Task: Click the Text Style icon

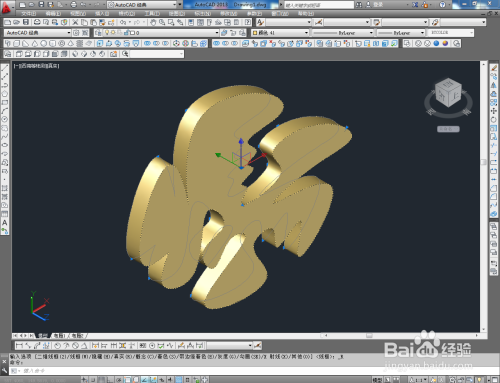Action: [260, 22]
